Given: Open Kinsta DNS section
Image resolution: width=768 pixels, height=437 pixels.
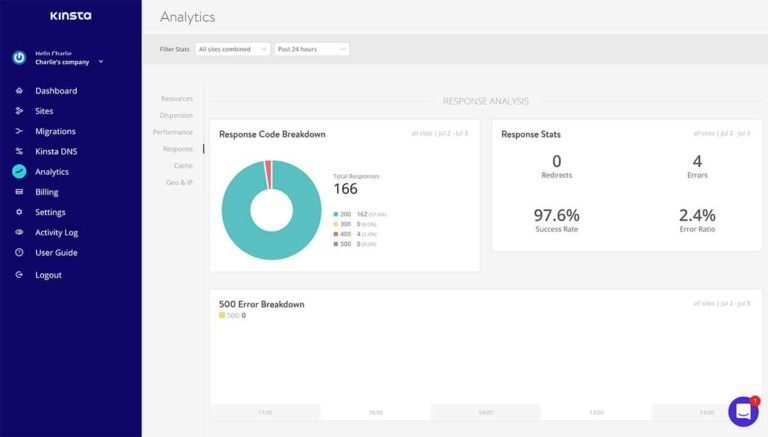Looking at the screenshot, I should [x=56, y=151].
